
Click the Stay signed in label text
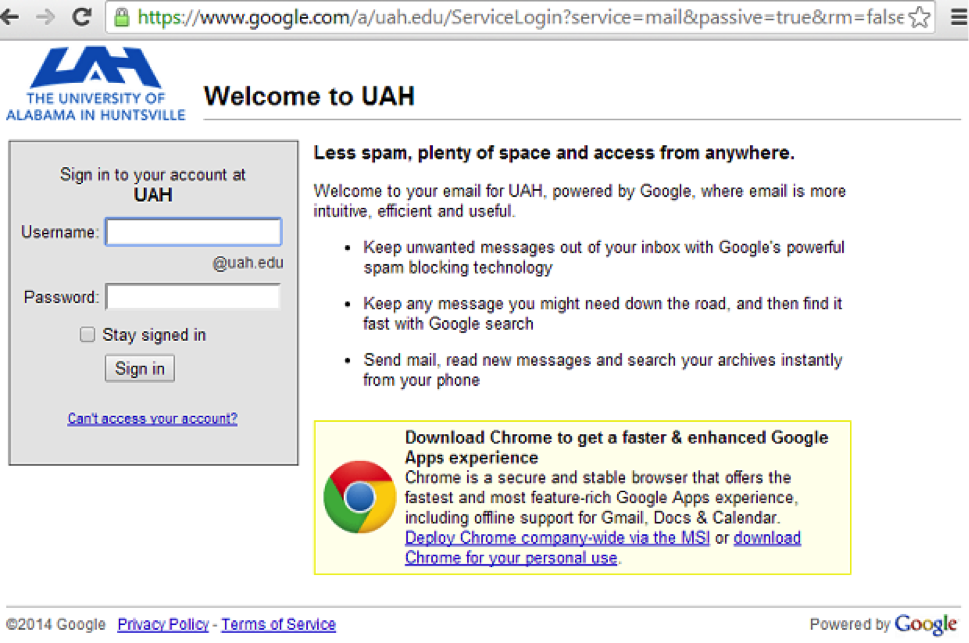point(154,335)
